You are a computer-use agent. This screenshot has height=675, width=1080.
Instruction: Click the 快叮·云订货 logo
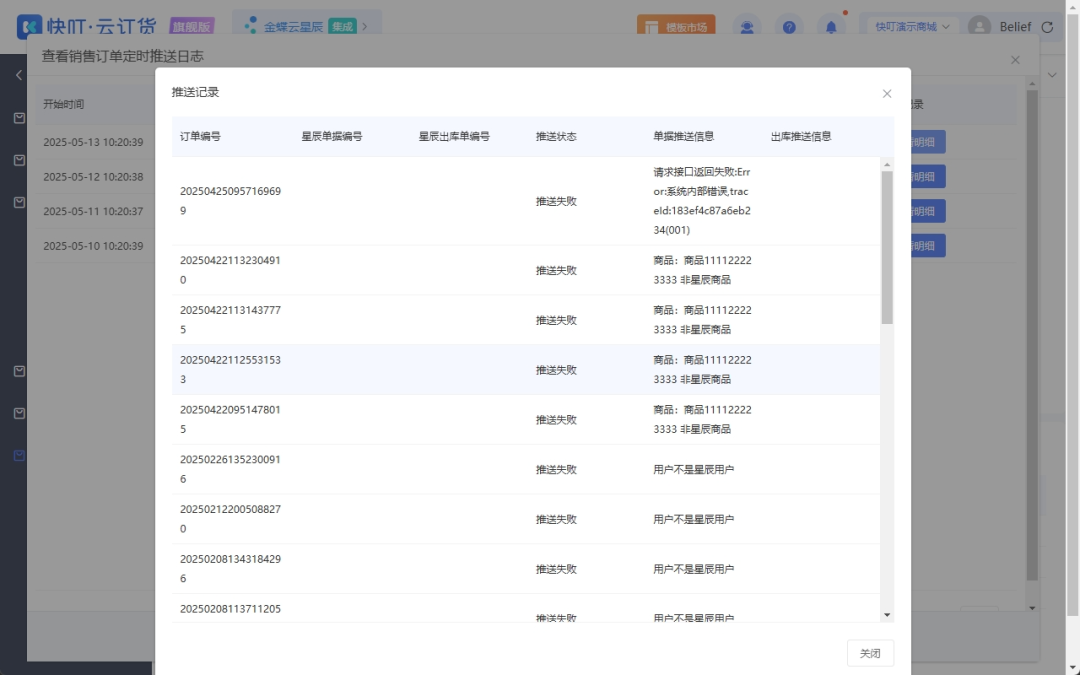(85, 27)
